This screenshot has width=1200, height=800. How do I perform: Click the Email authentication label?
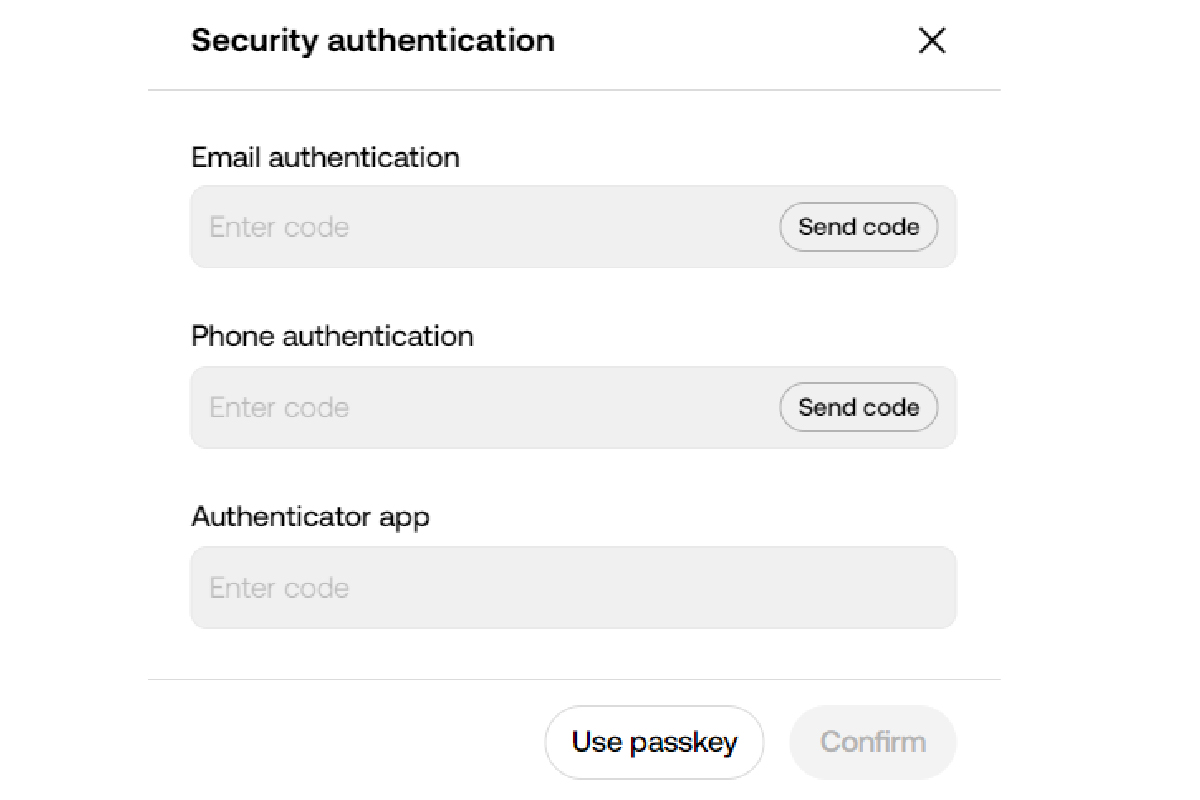click(325, 157)
